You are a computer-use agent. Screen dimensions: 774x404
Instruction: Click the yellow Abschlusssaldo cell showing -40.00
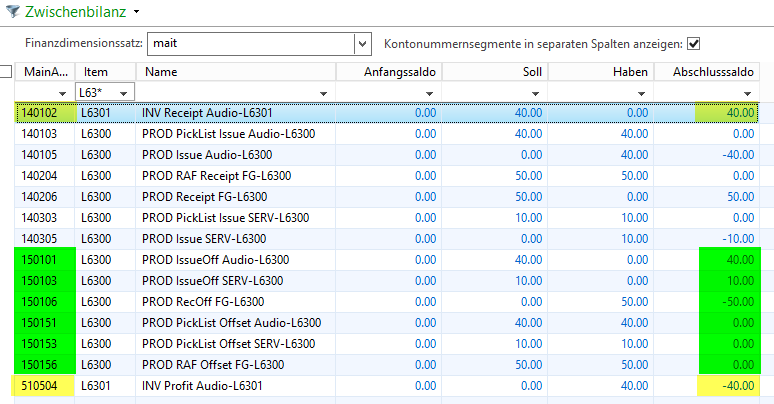tap(726, 386)
